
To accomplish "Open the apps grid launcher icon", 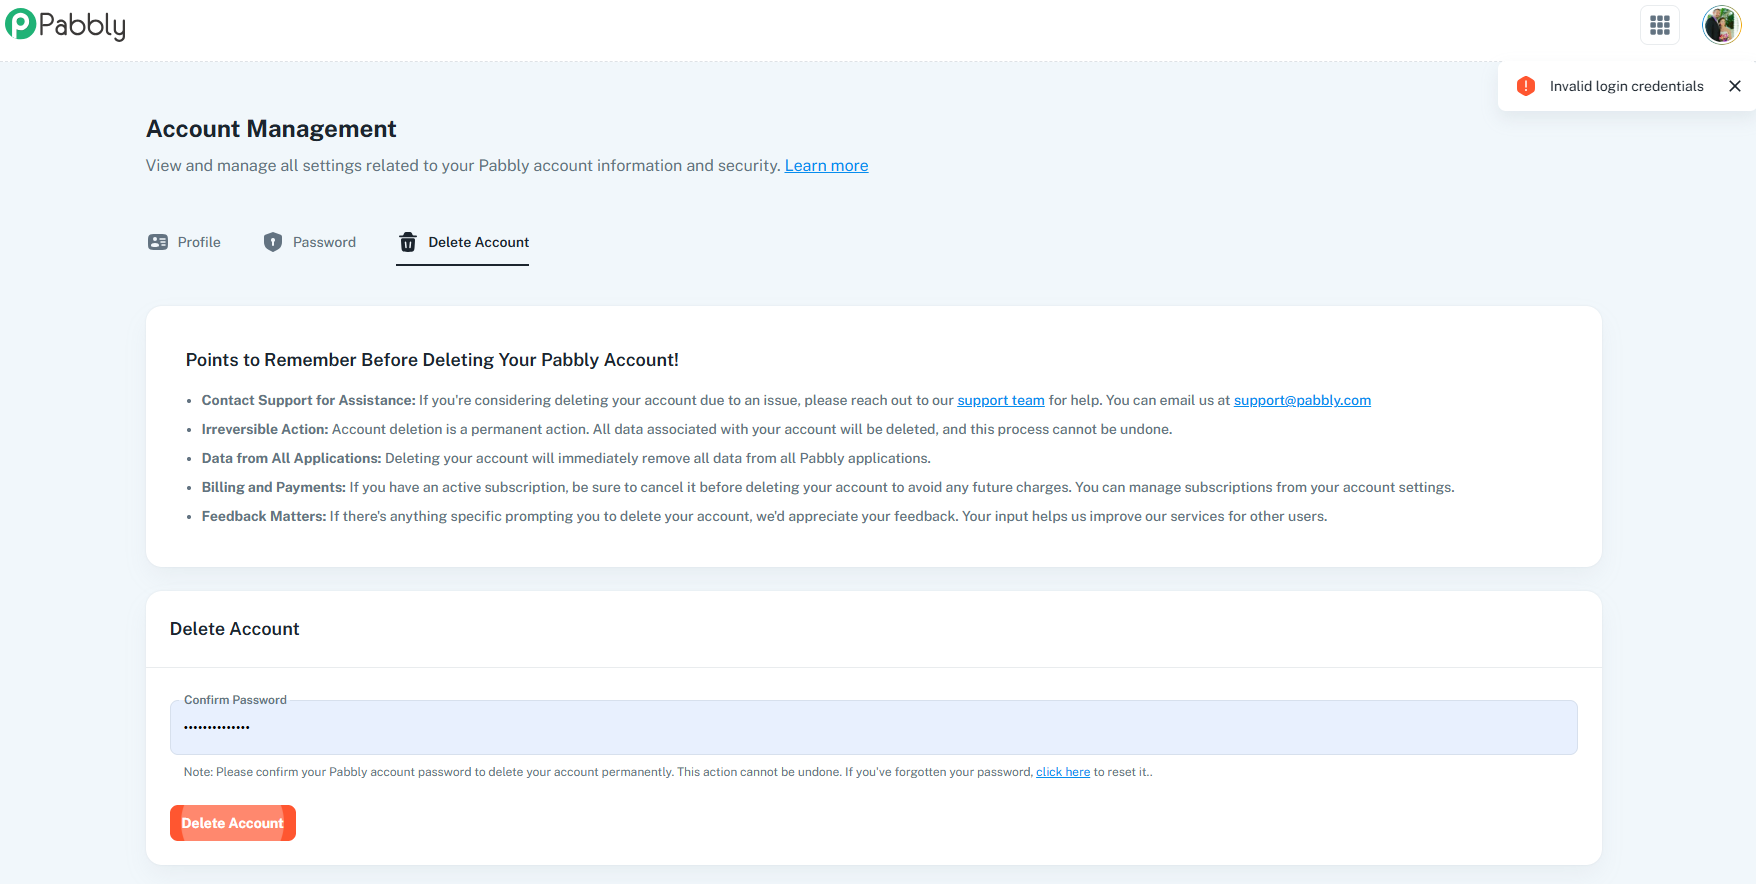I will pyautogui.click(x=1659, y=25).
